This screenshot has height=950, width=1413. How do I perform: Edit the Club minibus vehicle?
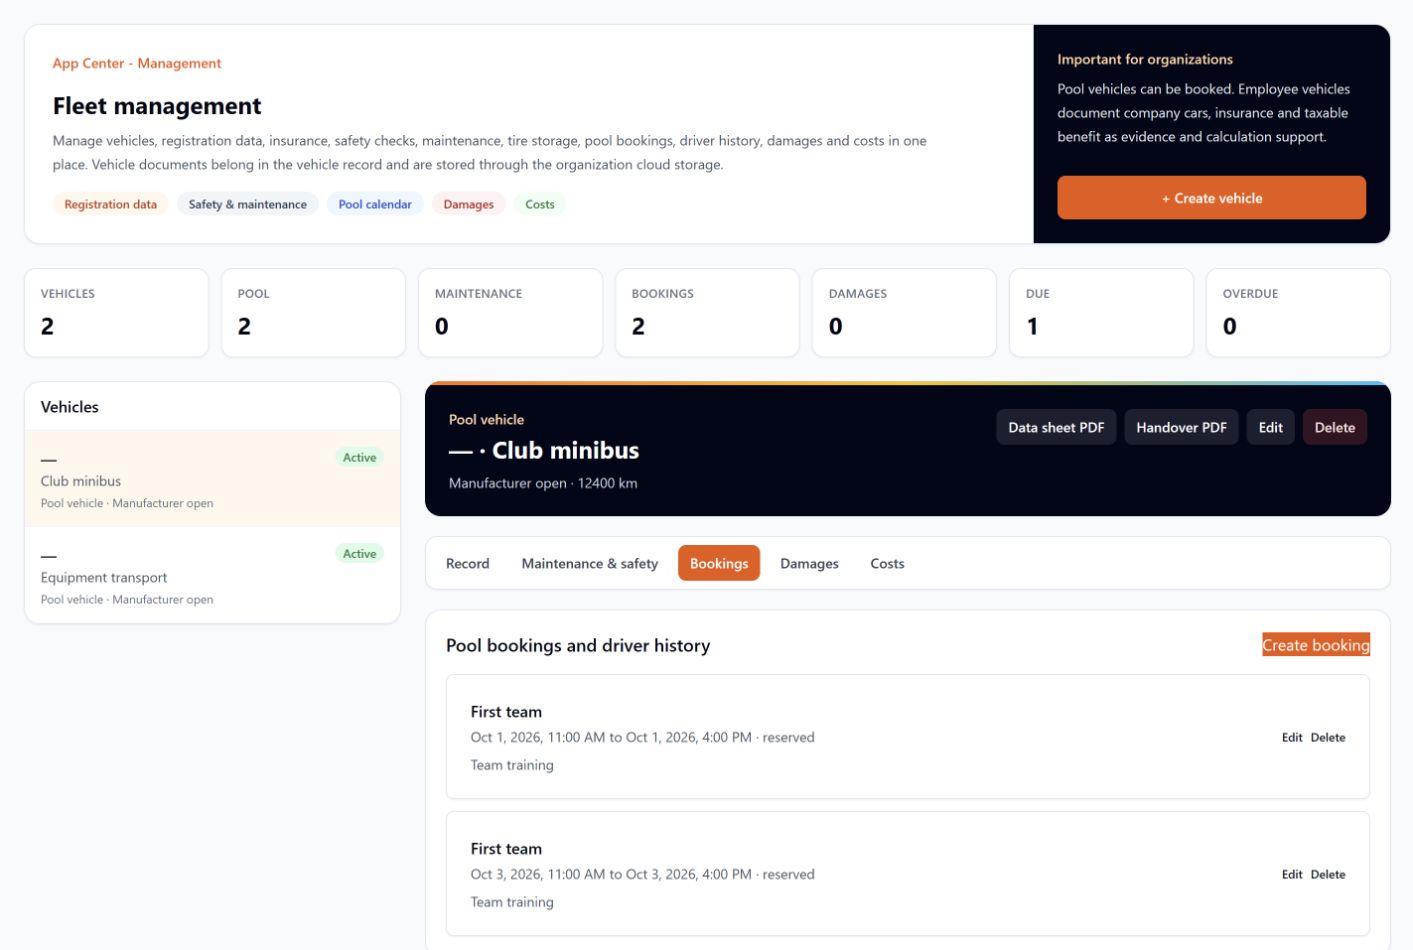pyautogui.click(x=1270, y=427)
